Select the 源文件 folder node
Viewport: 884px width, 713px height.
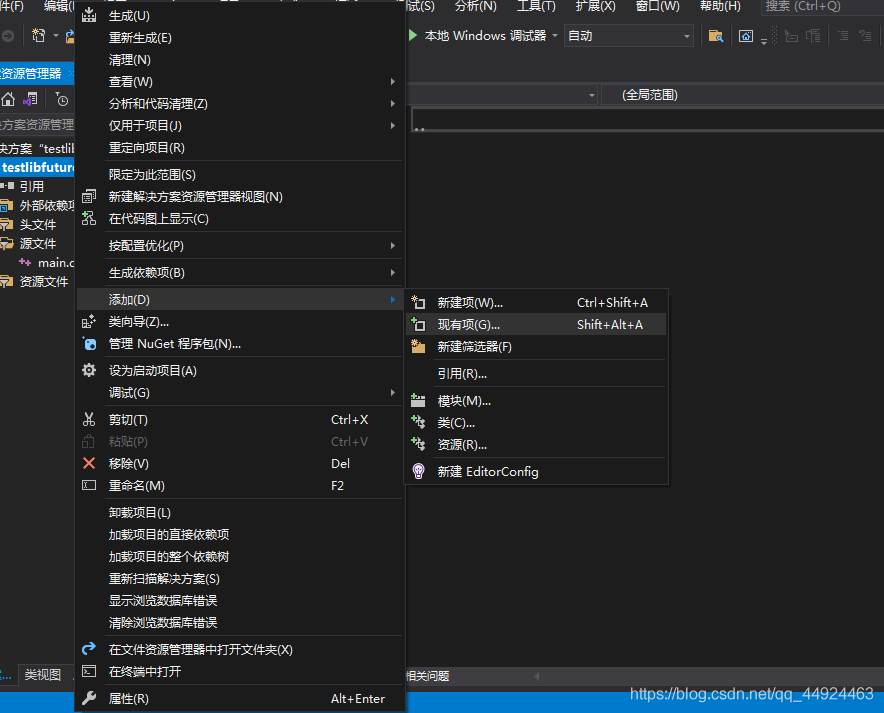37,243
